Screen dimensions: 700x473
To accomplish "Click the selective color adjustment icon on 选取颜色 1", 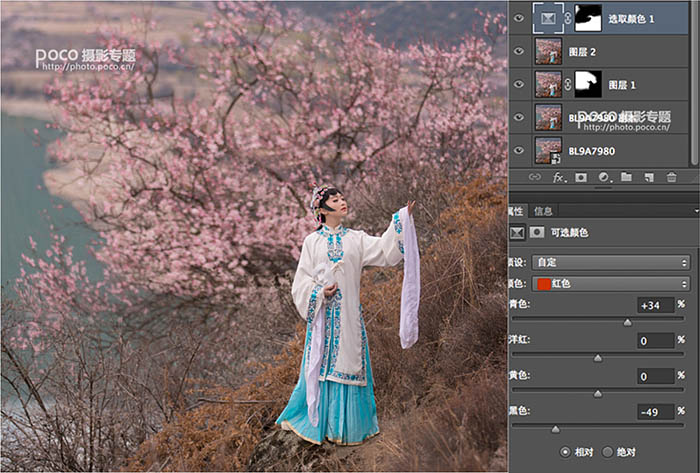I will pyautogui.click(x=548, y=18).
